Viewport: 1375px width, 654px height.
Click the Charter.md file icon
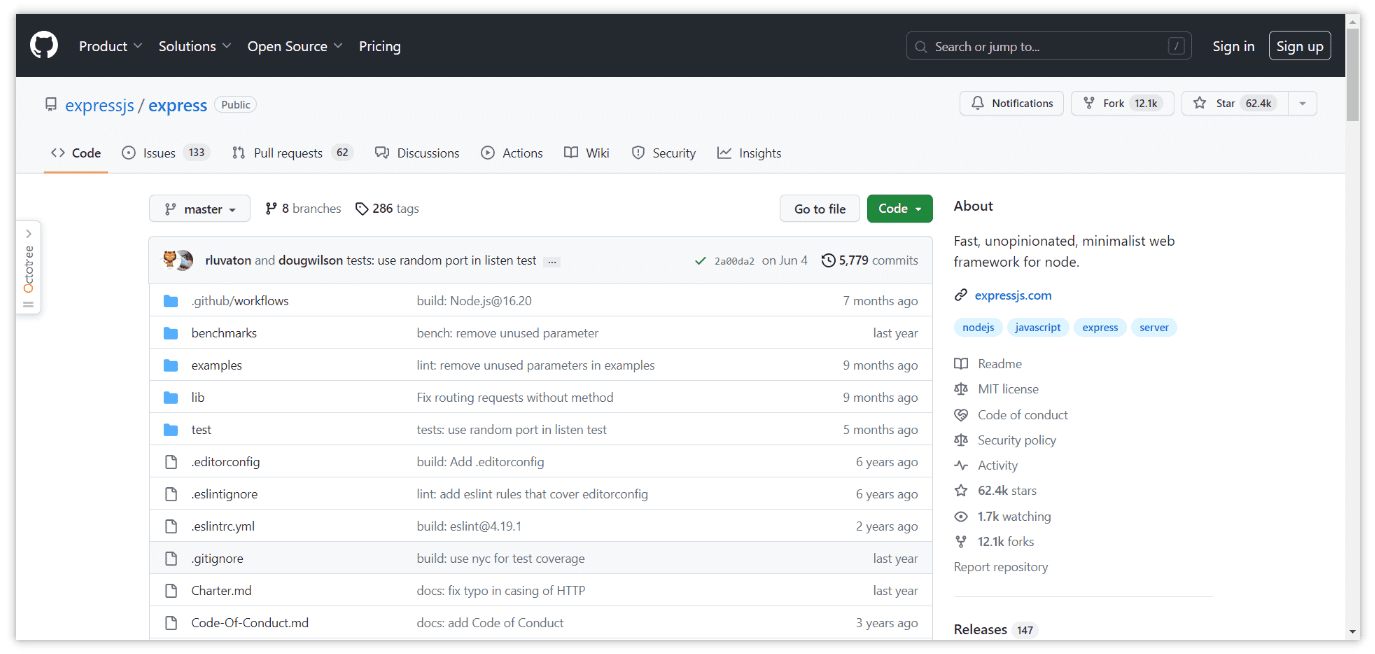171,590
